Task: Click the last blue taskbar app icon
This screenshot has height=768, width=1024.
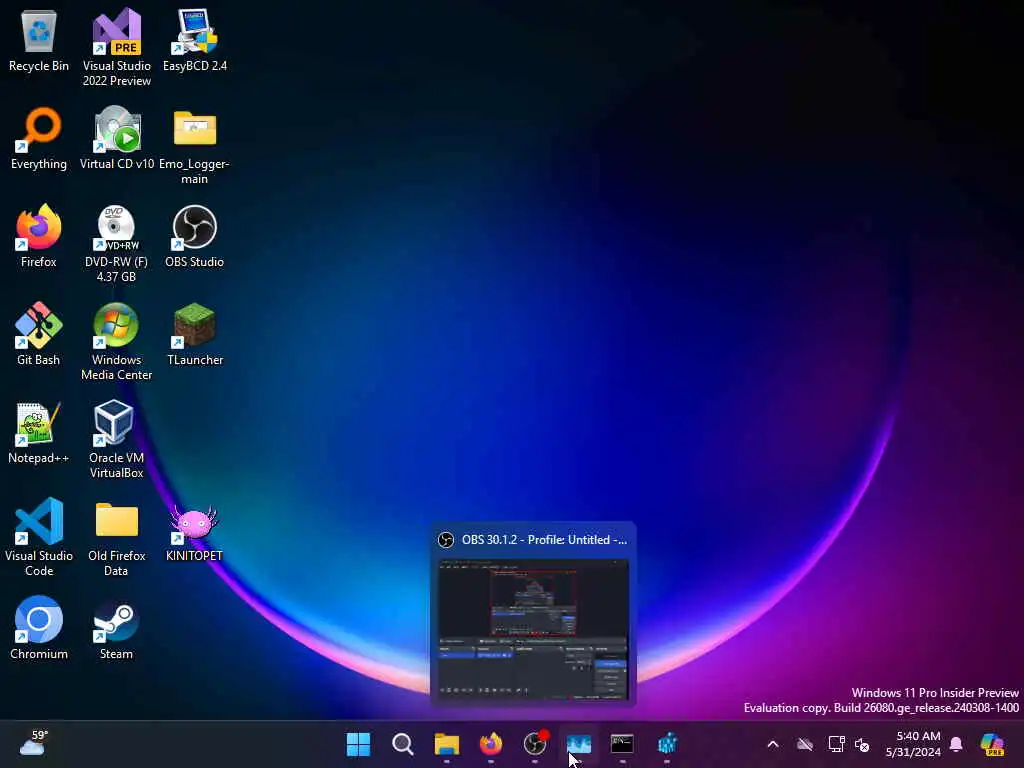Action: 667,744
